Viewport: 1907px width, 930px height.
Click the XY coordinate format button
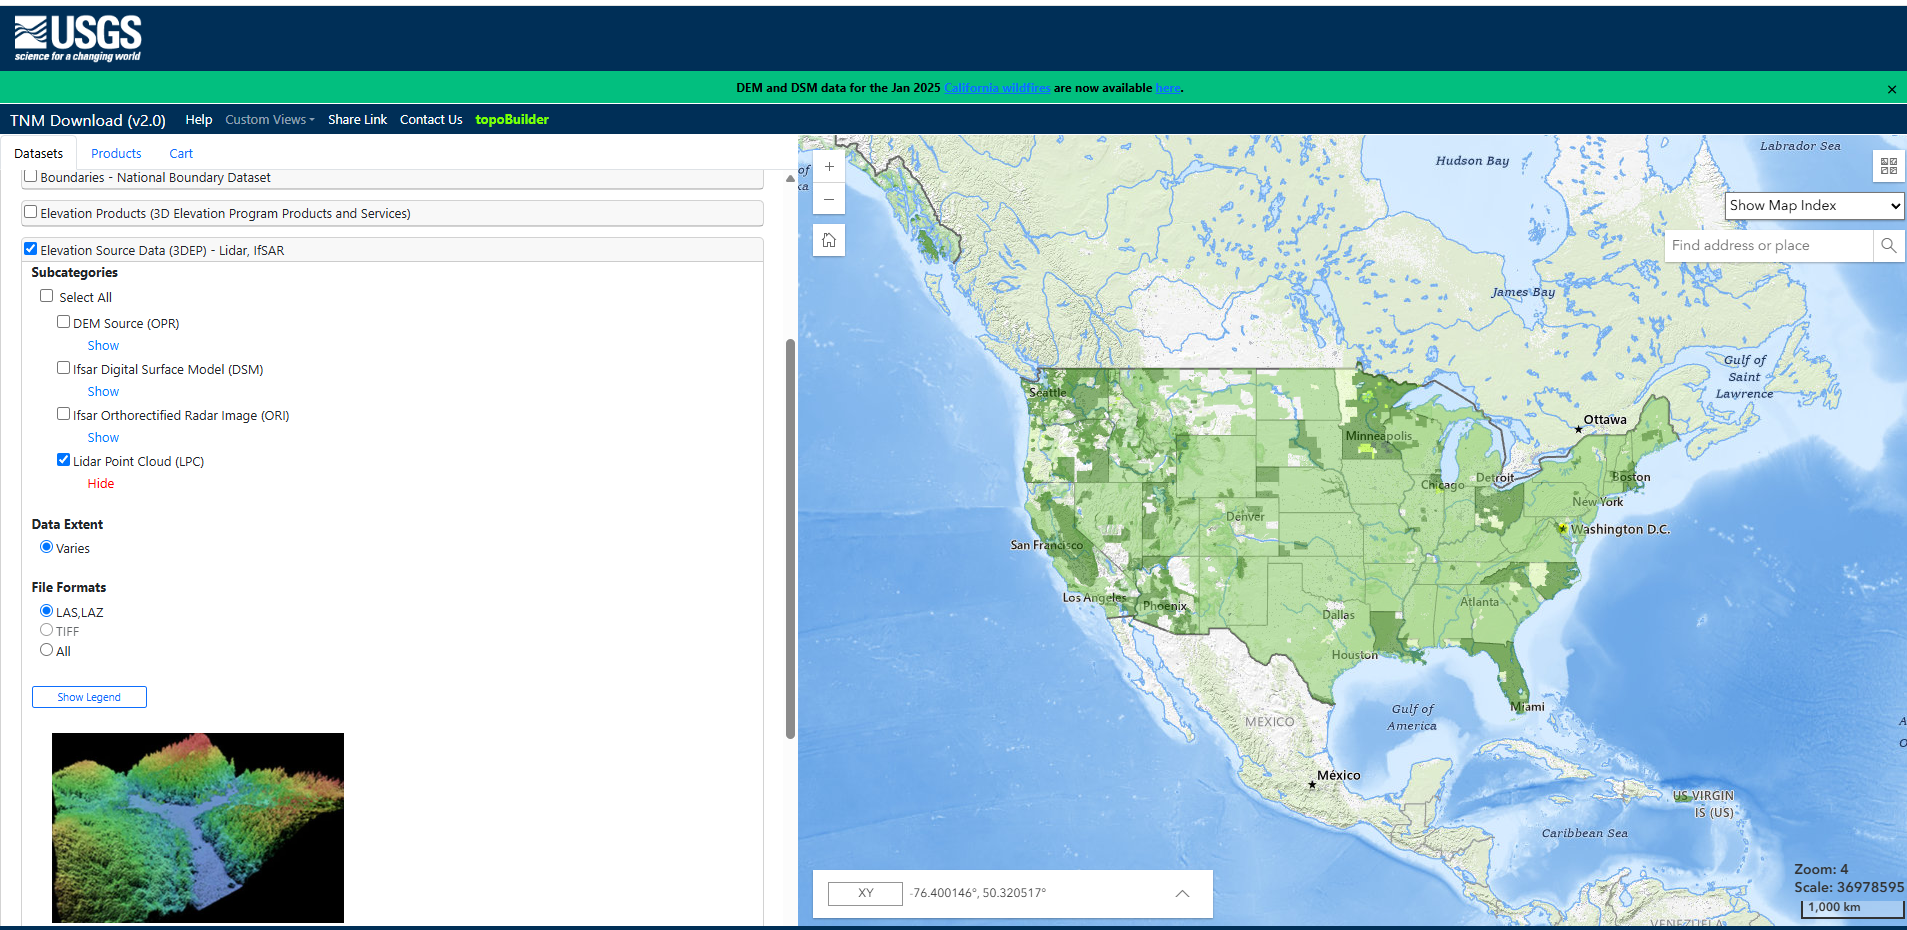(x=865, y=893)
